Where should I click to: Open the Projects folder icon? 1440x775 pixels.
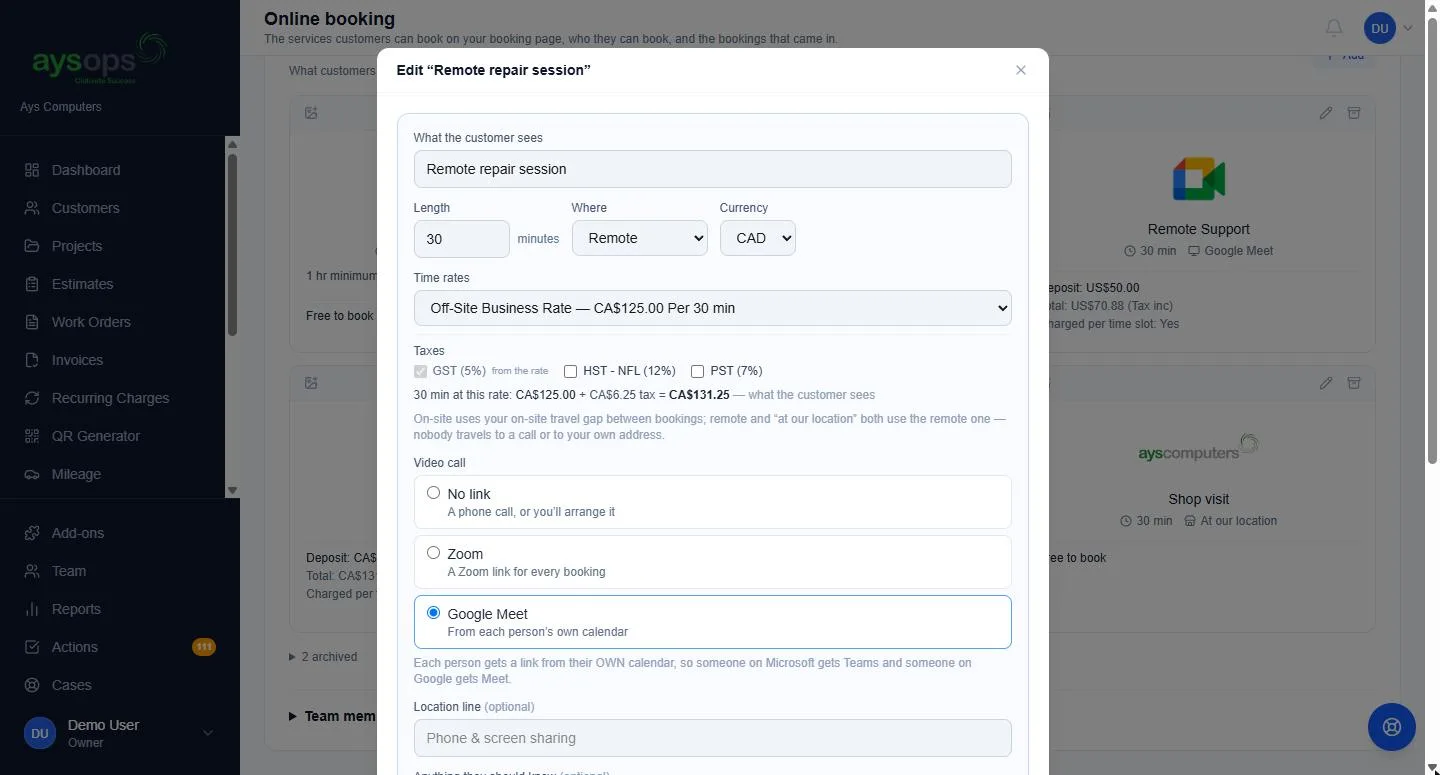32,246
